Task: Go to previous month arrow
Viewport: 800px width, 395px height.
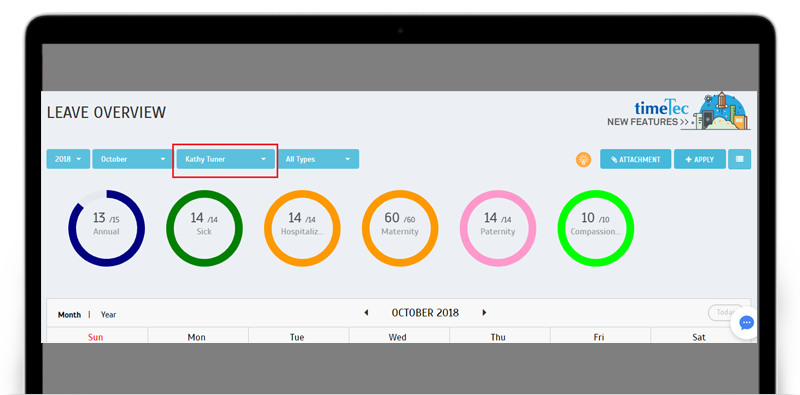Action: click(366, 313)
